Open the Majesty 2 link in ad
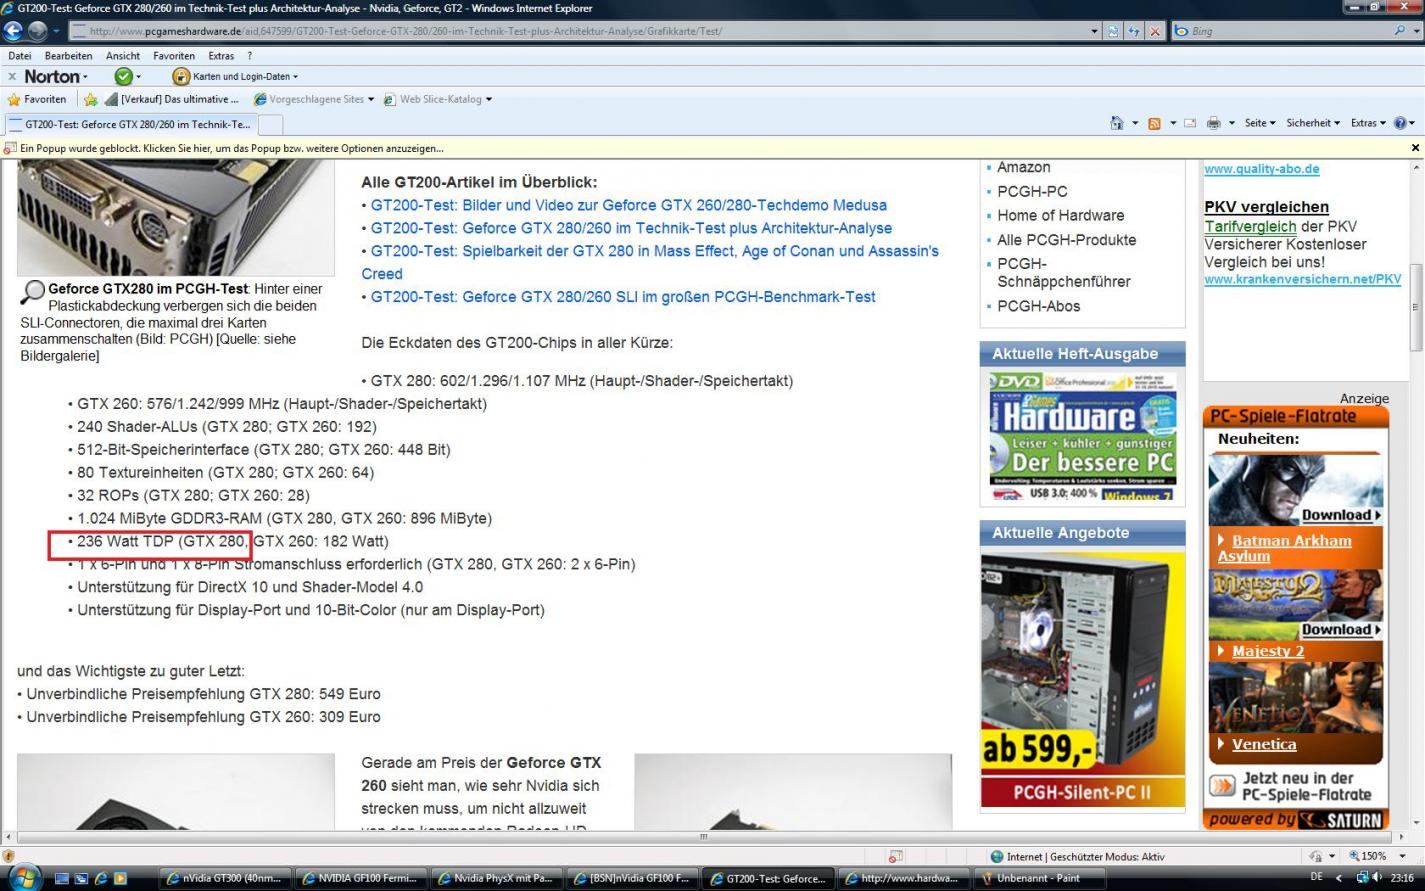 1268,651
